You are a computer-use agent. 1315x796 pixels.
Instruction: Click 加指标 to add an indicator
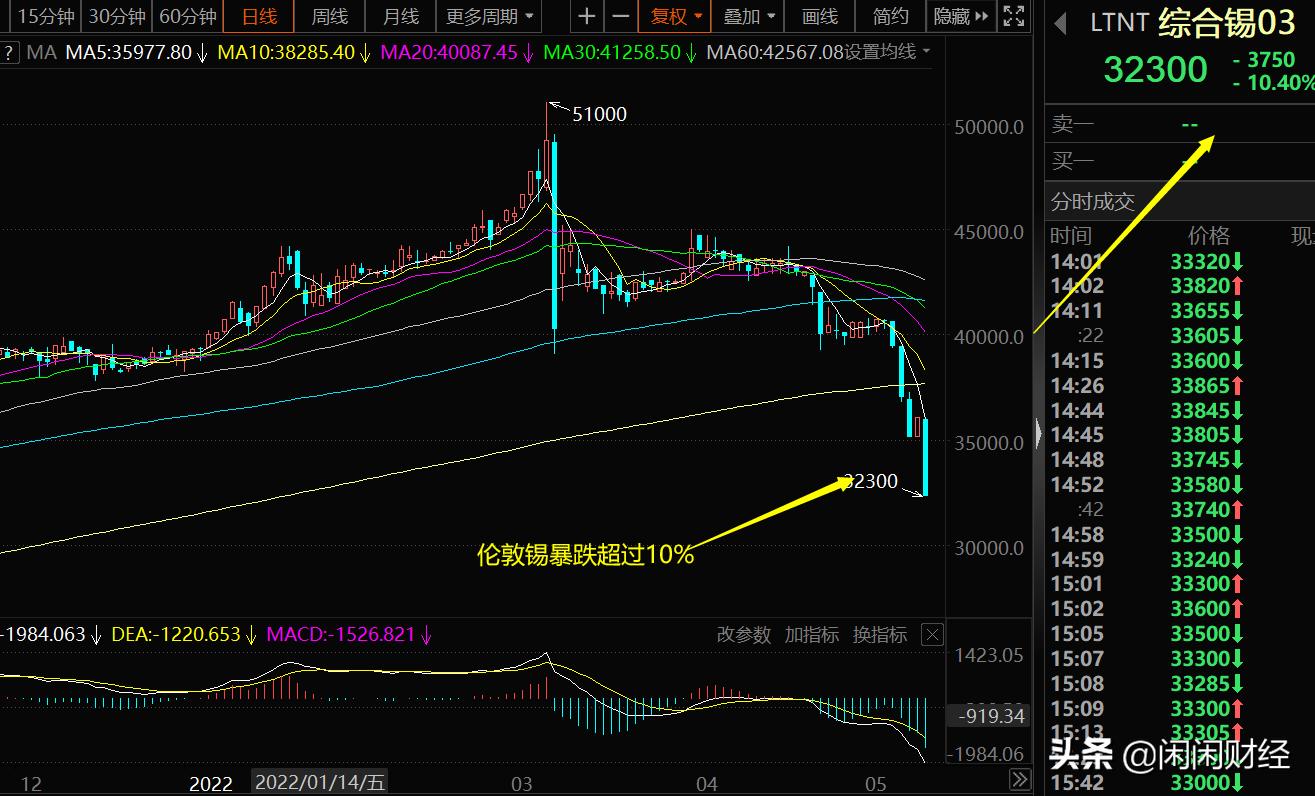(811, 634)
